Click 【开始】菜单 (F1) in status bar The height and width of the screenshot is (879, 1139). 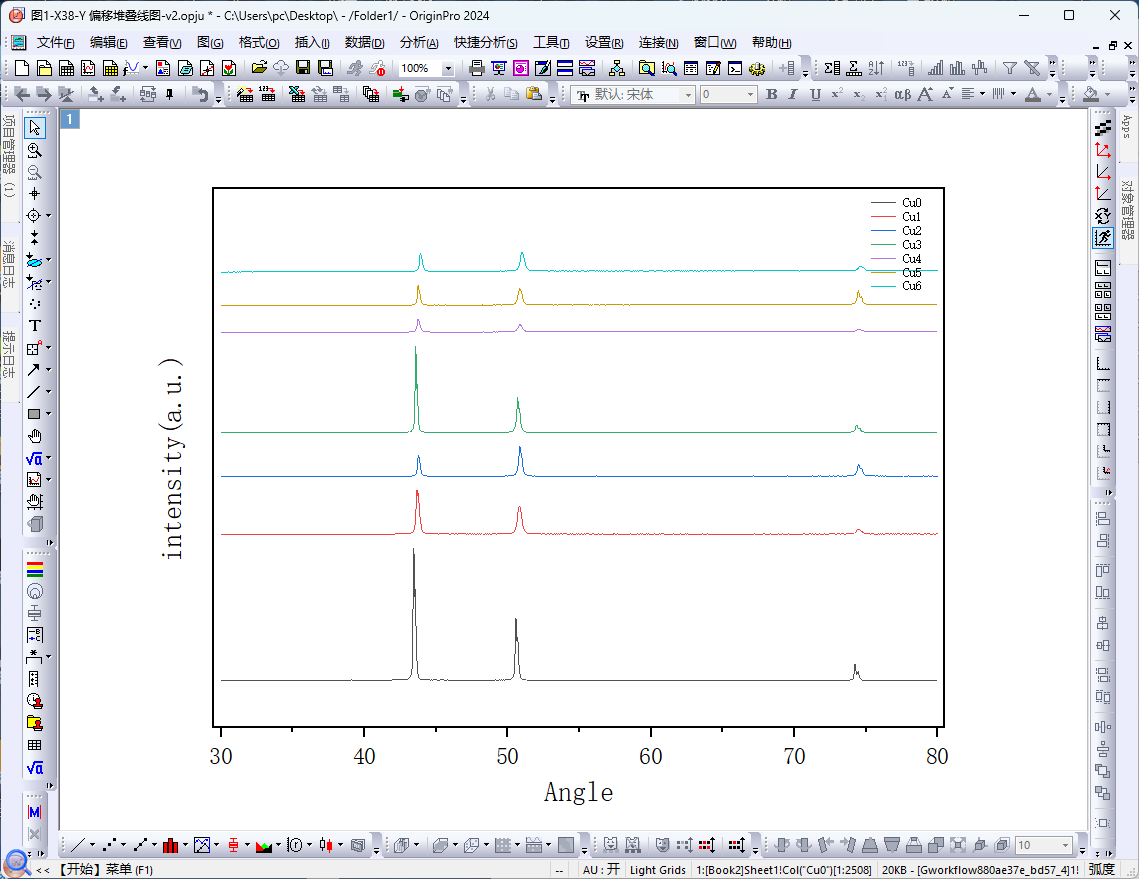[105, 870]
